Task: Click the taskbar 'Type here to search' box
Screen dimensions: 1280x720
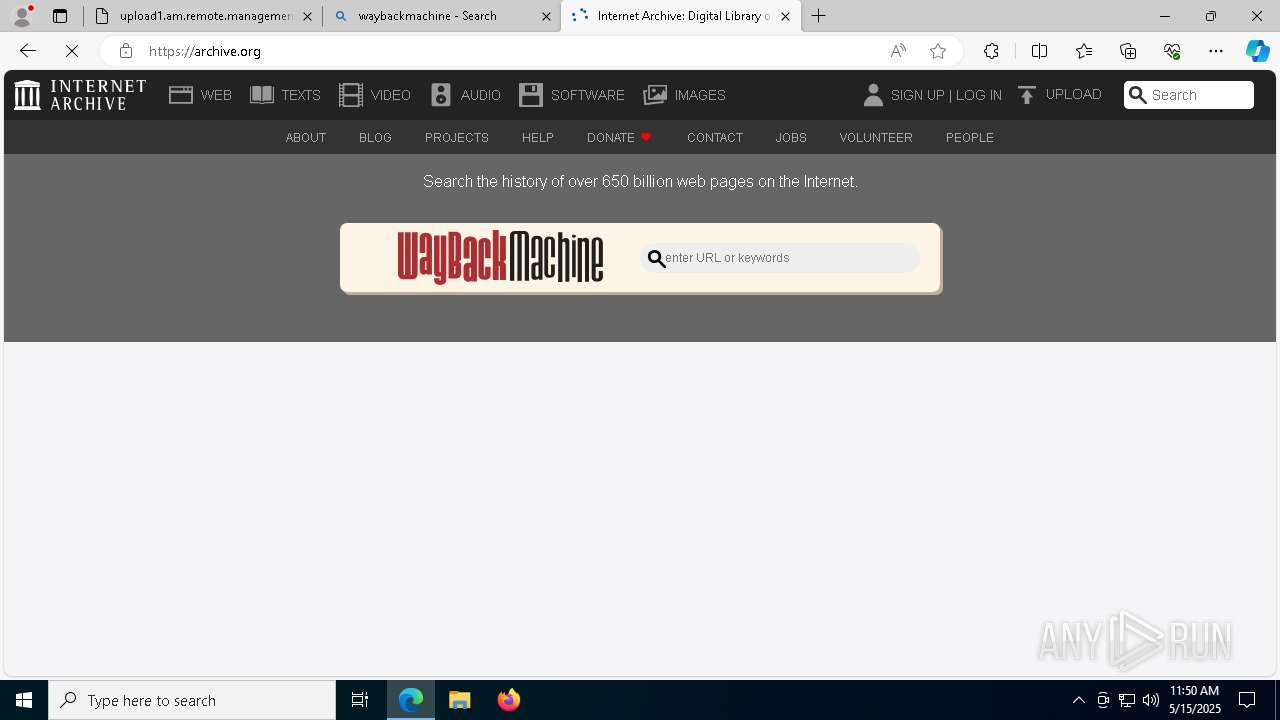Action: pos(192,700)
